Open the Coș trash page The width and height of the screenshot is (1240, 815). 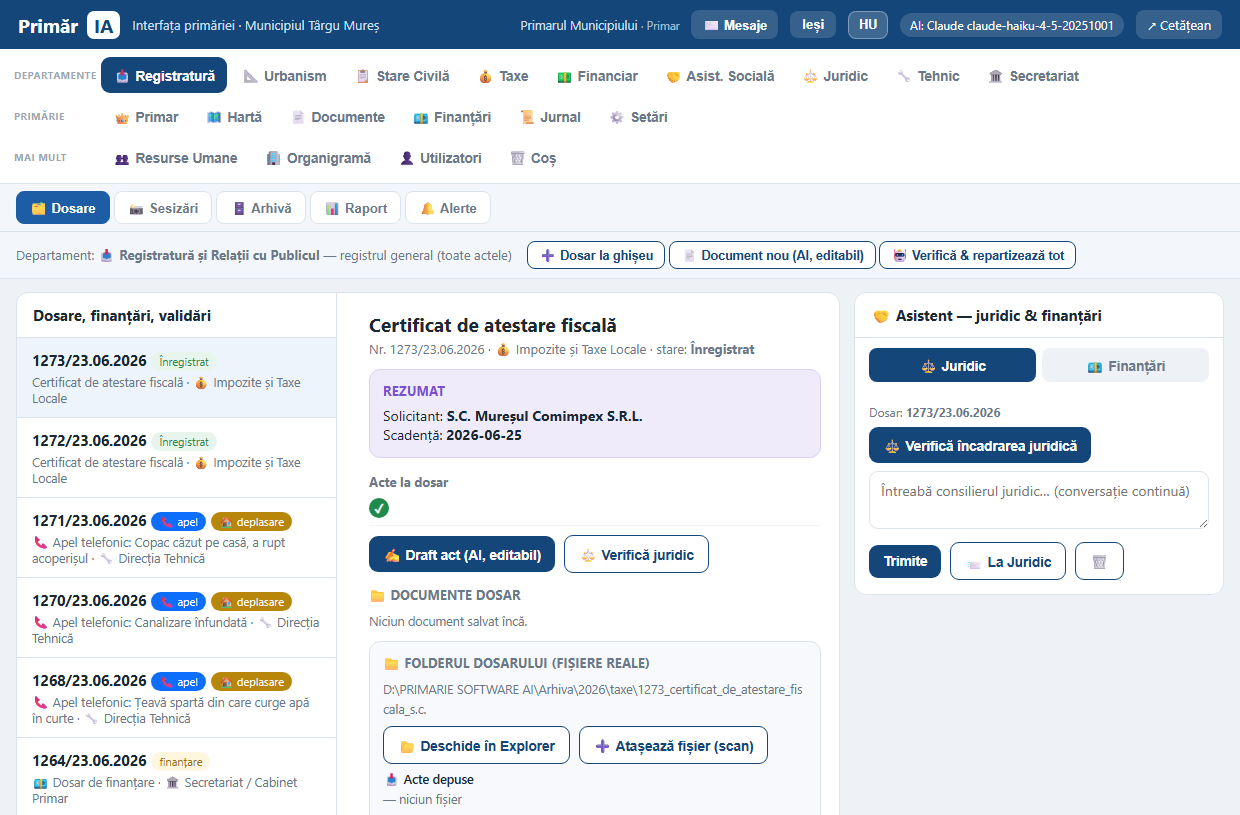pyautogui.click(x=533, y=158)
